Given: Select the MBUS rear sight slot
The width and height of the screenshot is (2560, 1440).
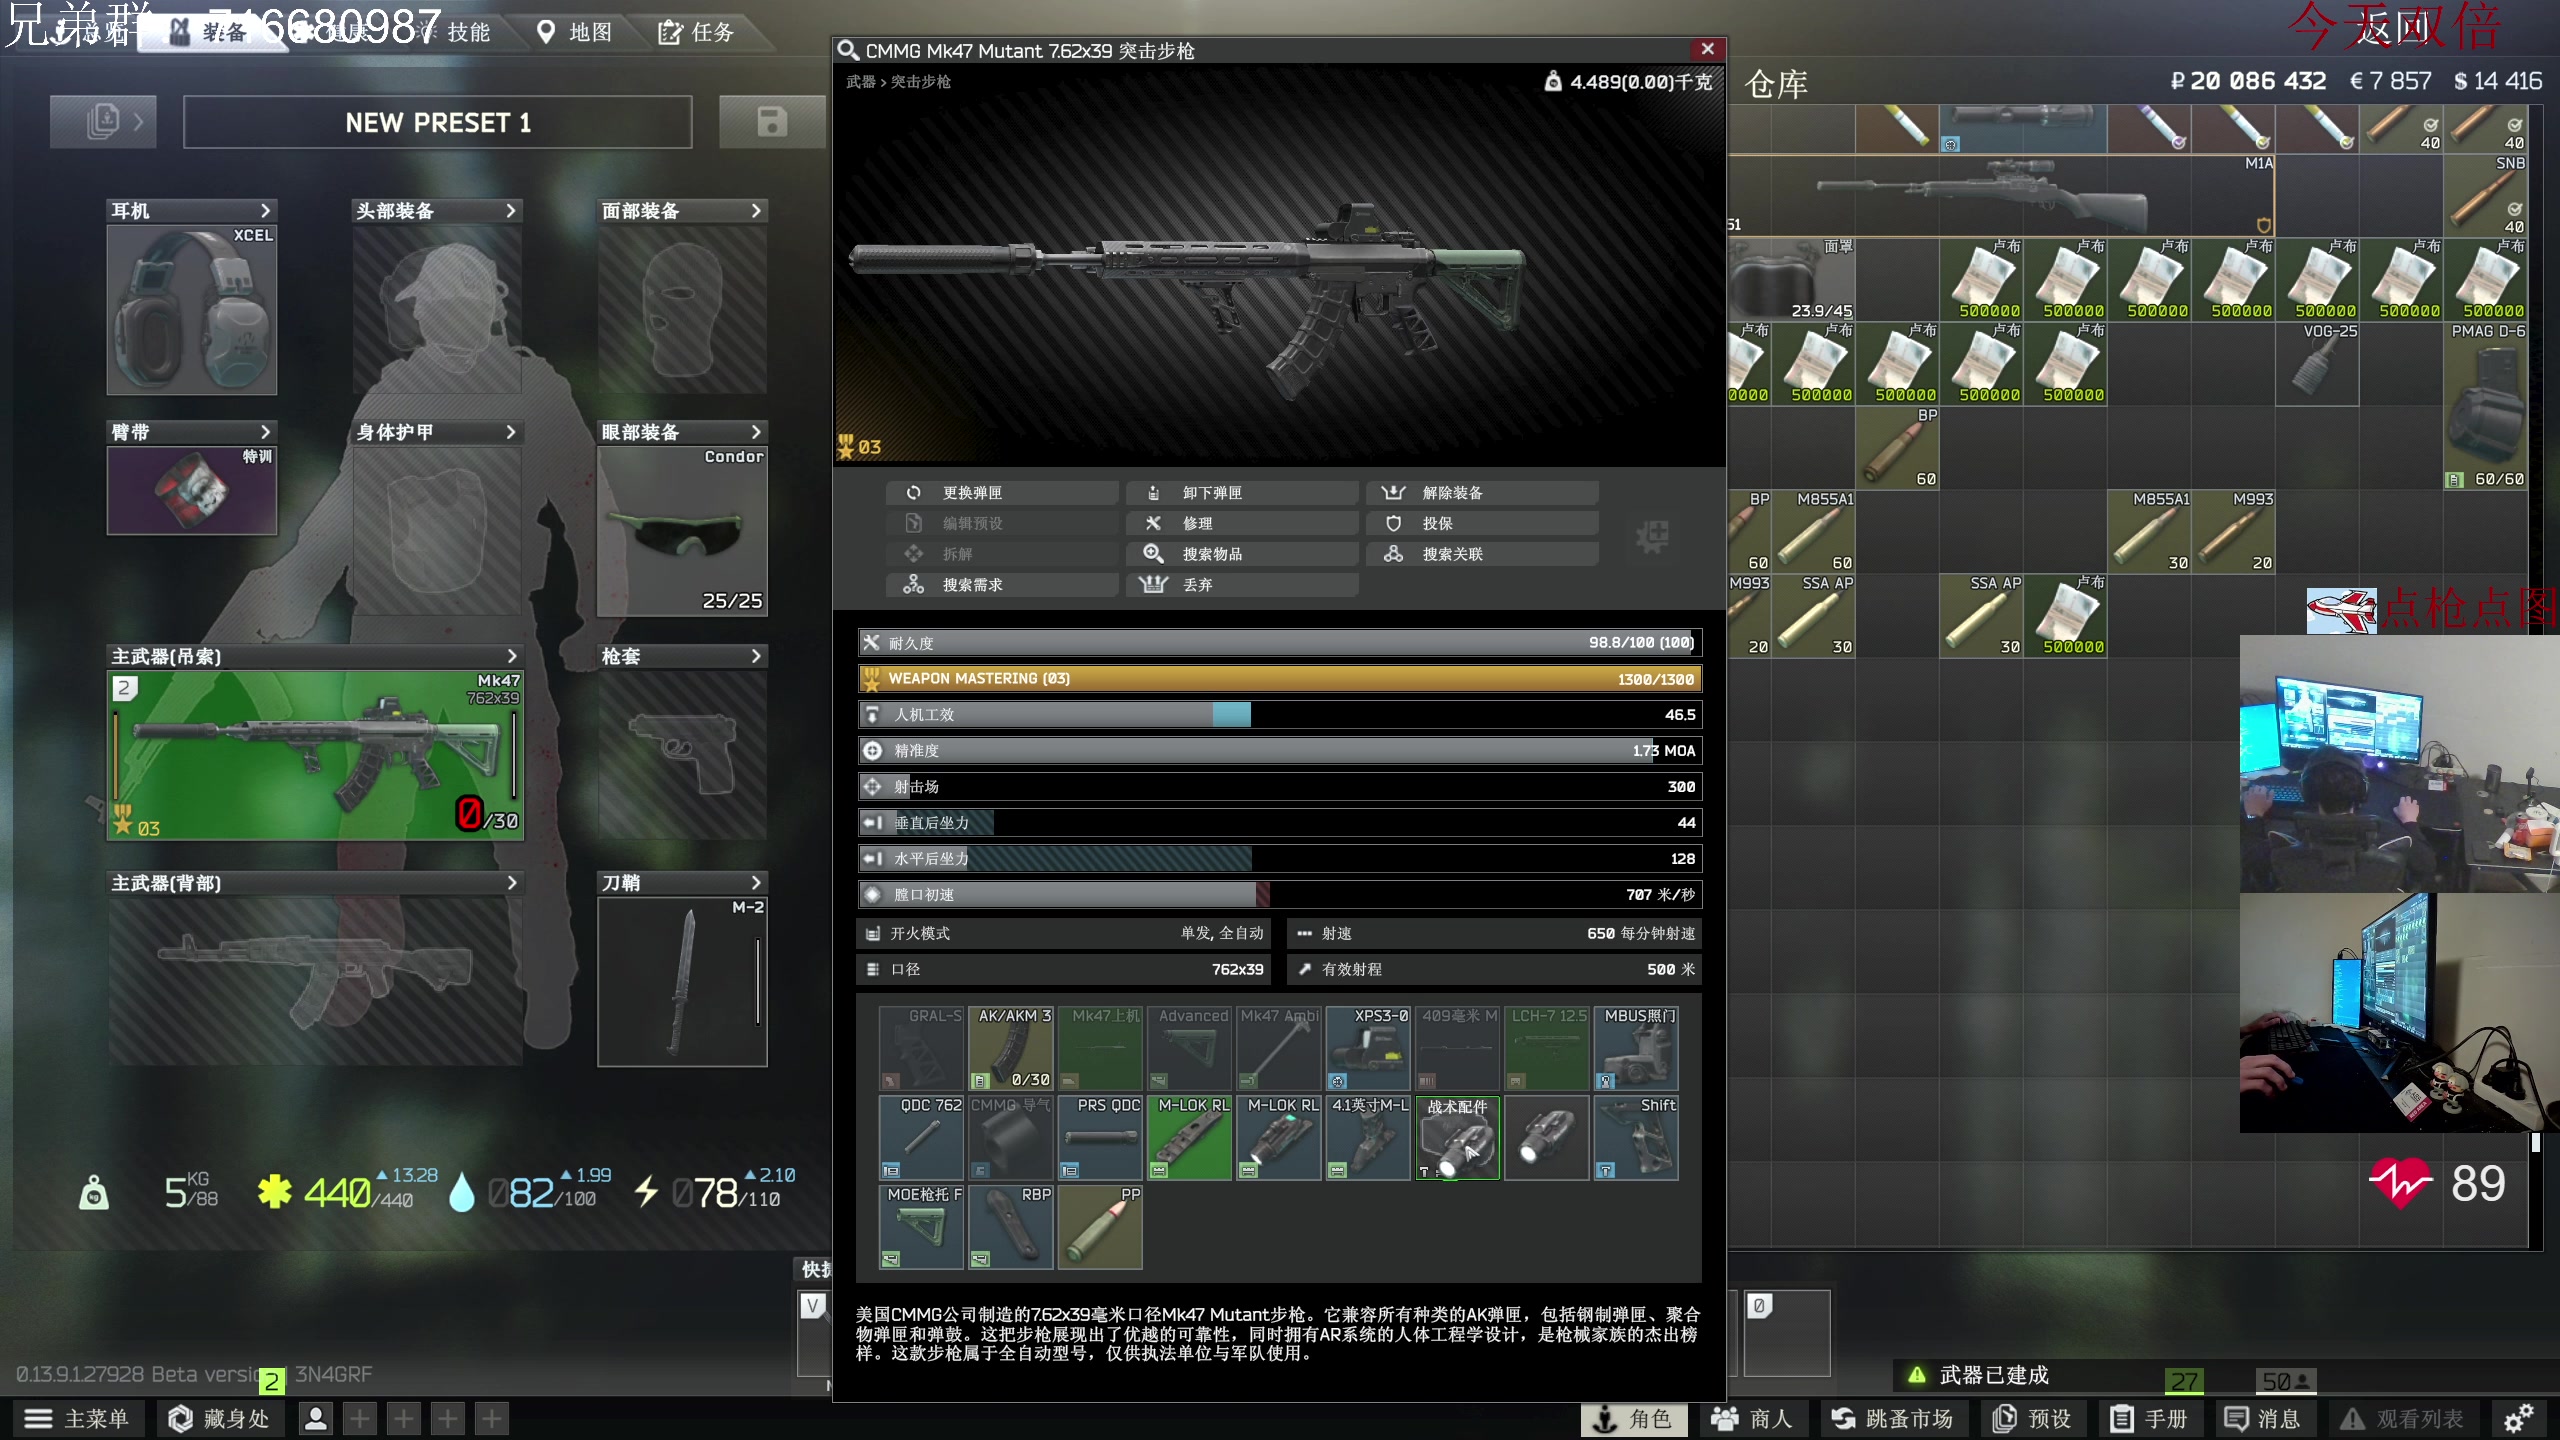Looking at the screenshot, I should coord(1636,1048).
